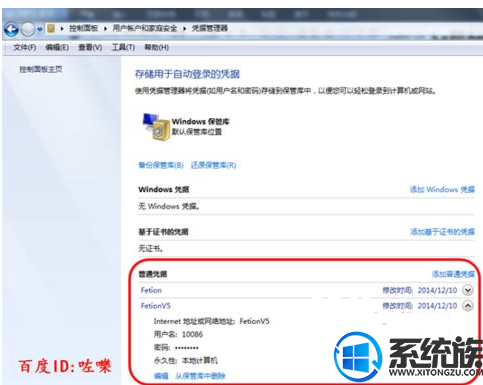Select 控制面板 in the breadcrumb
Viewport: 483px width, 385px height.
(x=83, y=28)
